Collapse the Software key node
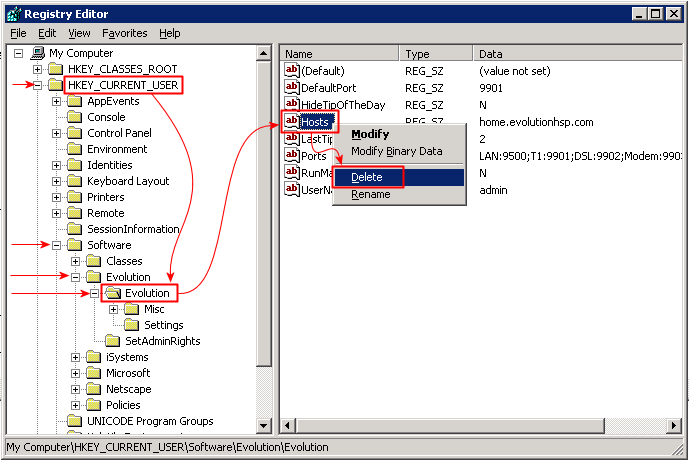 point(57,245)
